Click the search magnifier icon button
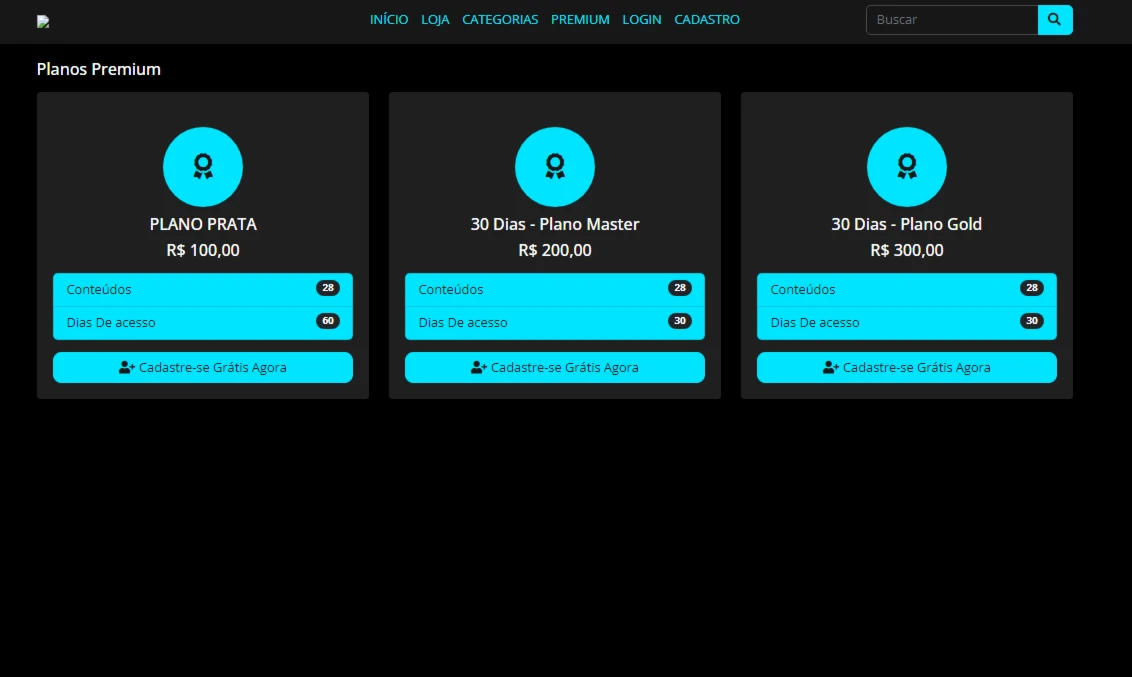 (x=1054, y=20)
